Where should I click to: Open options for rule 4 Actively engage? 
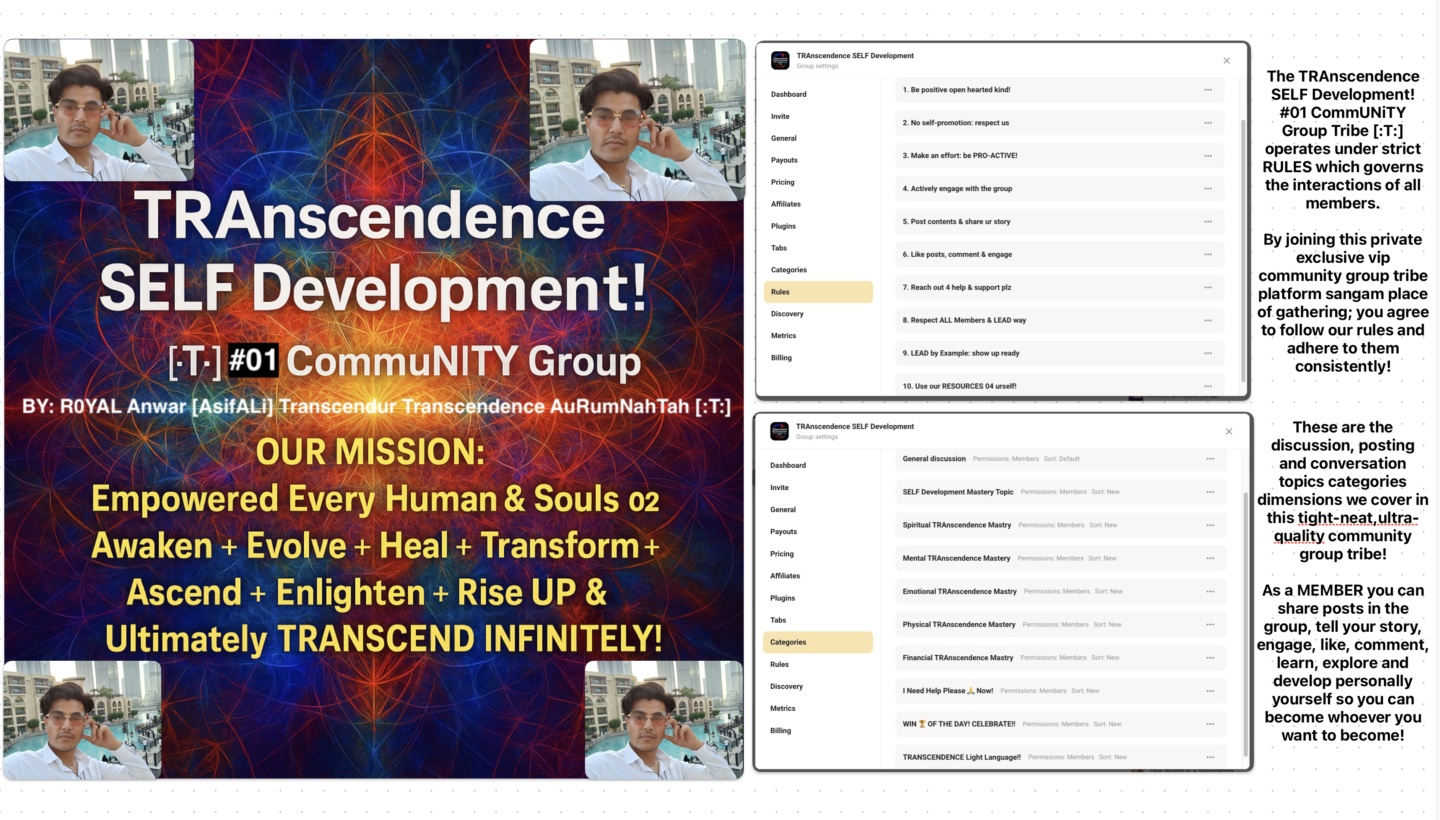tap(1208, 189)
